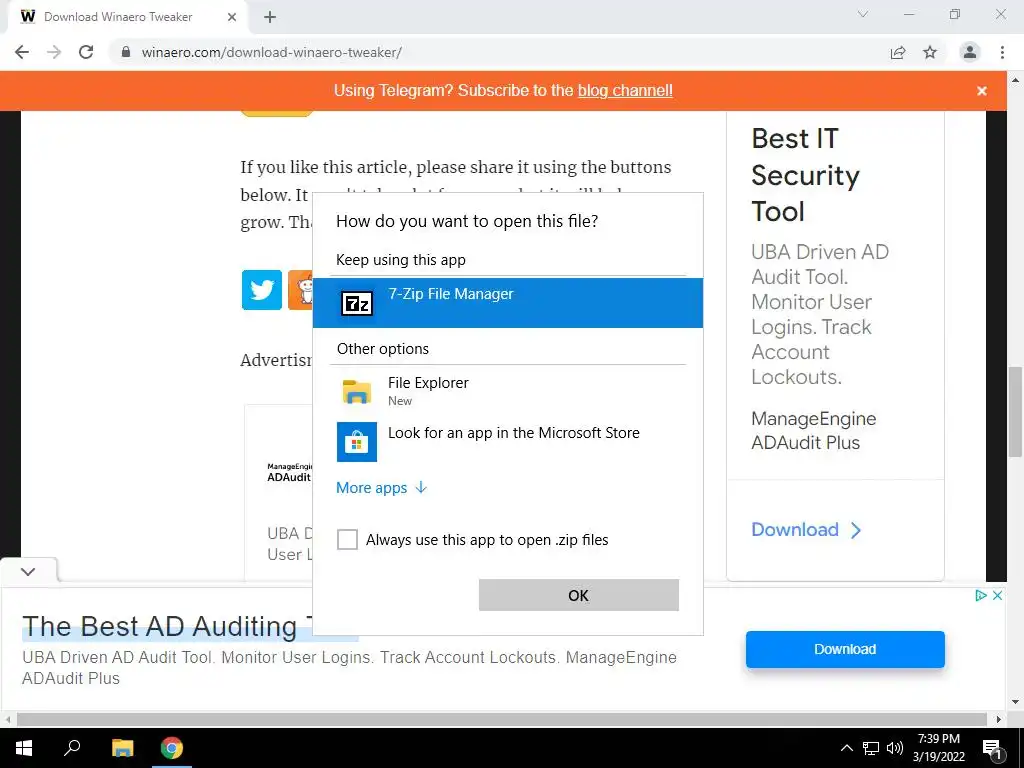Reload the Winaero page
This screenshot has height=768, width=1024.
(x=86, y=52)
